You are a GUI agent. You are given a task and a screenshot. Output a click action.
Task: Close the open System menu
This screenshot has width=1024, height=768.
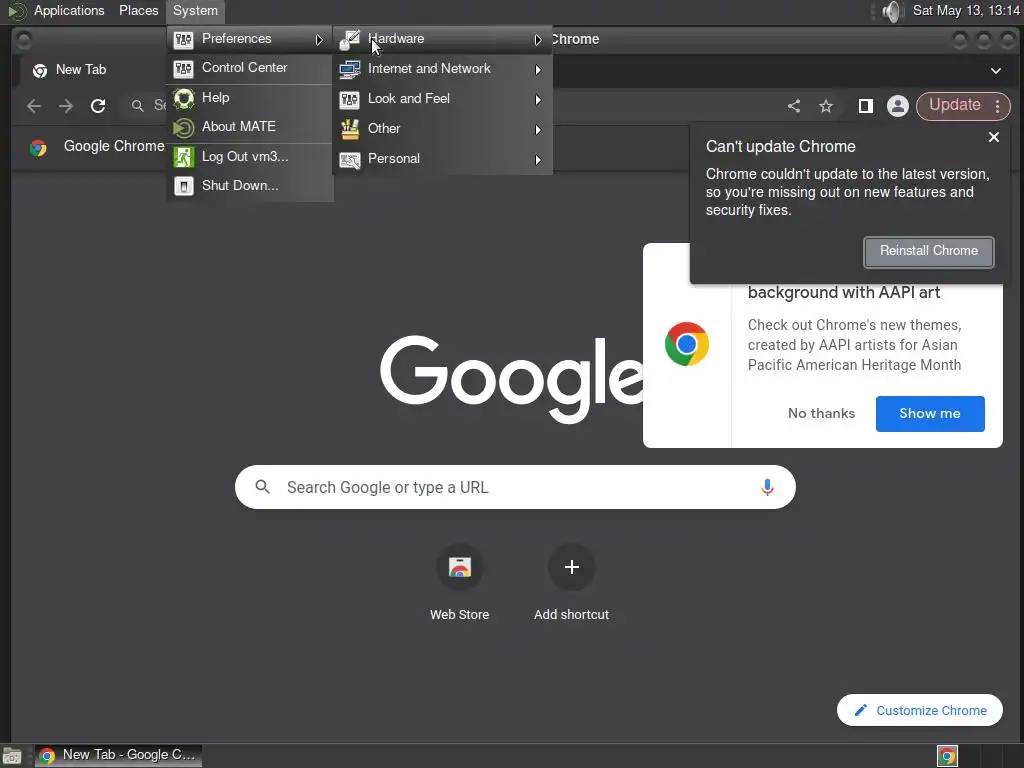[x=195, y=10]
